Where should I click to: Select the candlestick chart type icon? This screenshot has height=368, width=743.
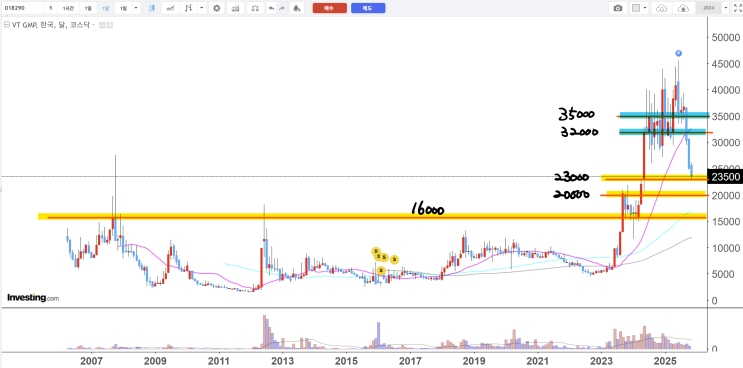click(152, 8)
